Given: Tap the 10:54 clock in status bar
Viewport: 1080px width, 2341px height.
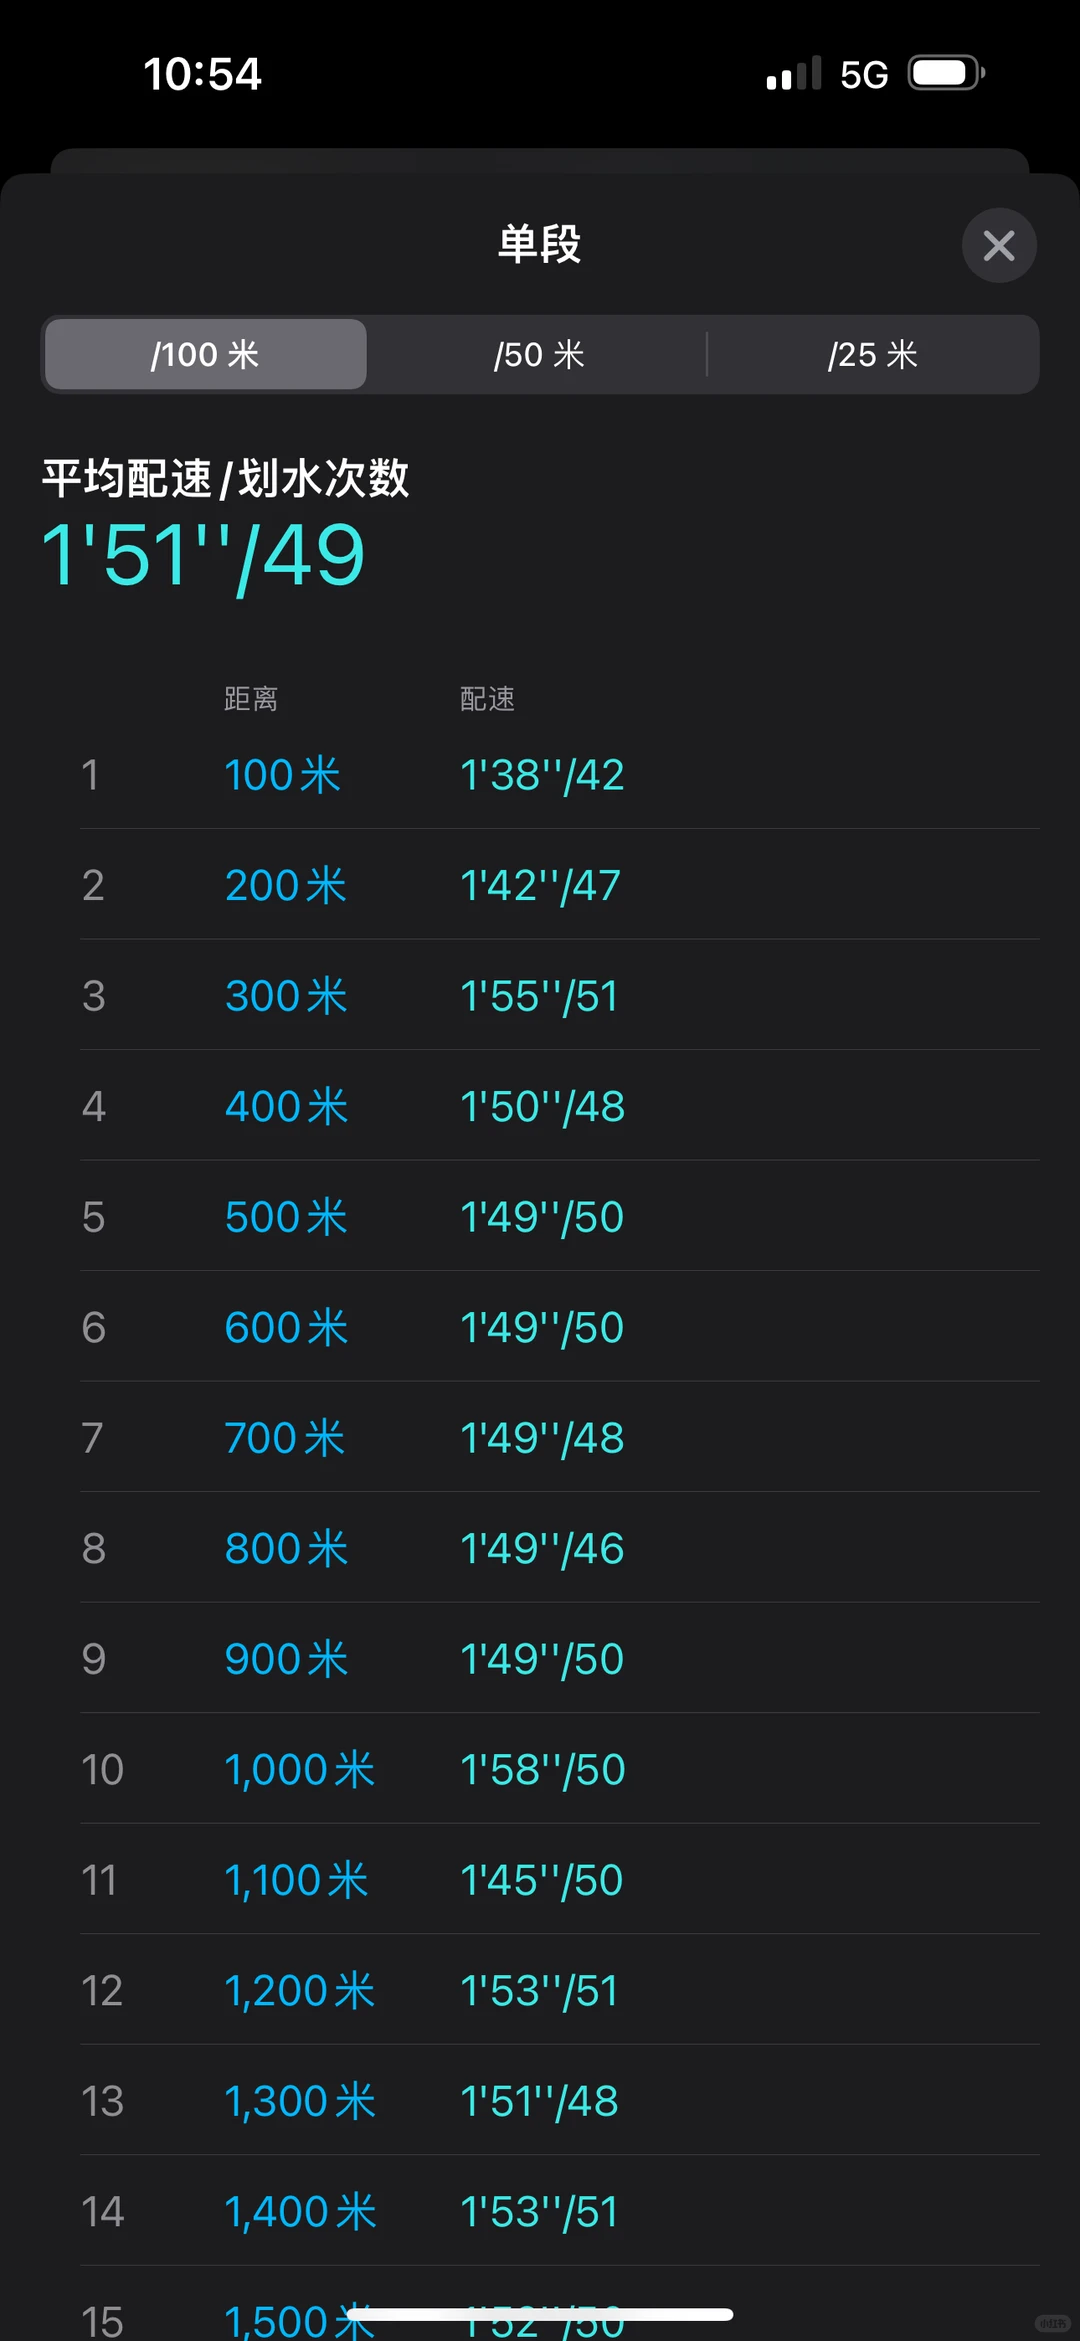Looking at the screenshot, I should [202, 74].
